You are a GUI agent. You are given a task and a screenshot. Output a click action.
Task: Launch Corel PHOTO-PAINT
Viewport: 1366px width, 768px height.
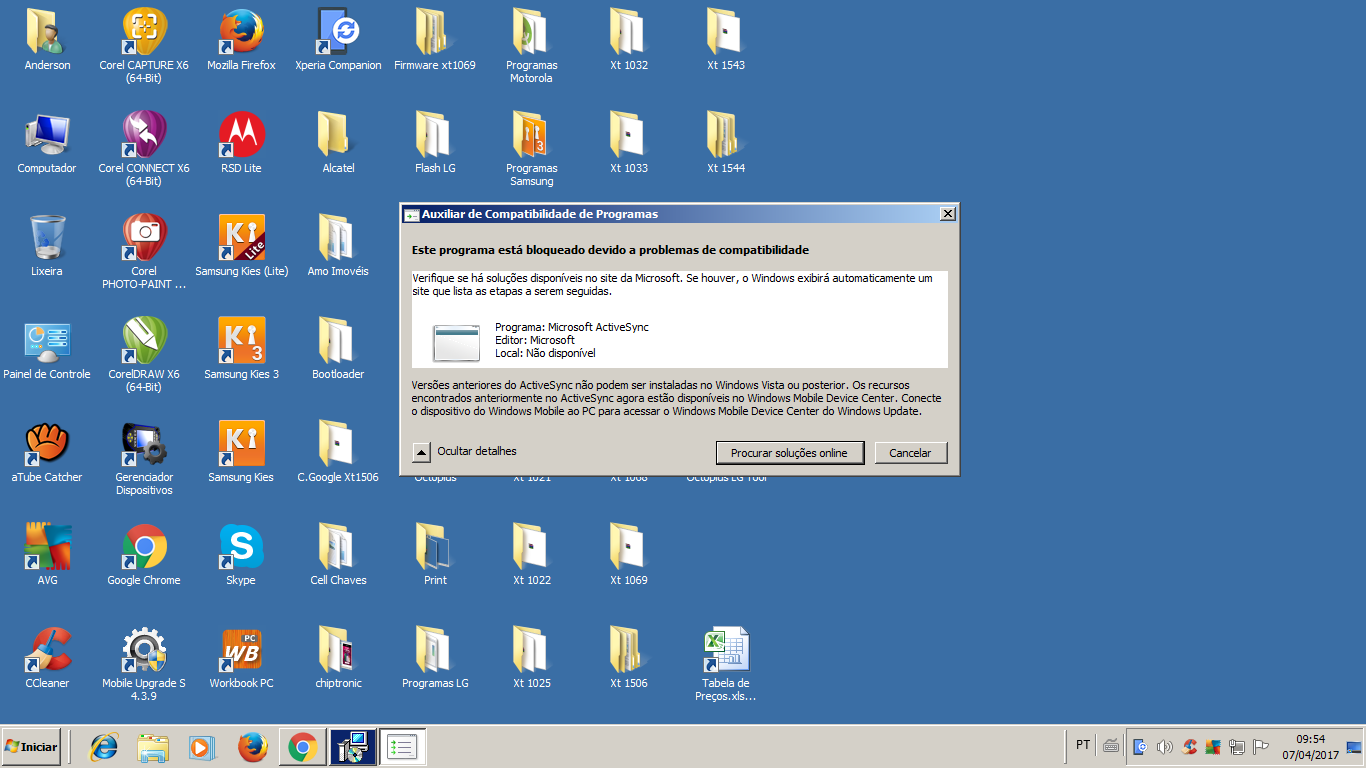[x=144, y=252]
